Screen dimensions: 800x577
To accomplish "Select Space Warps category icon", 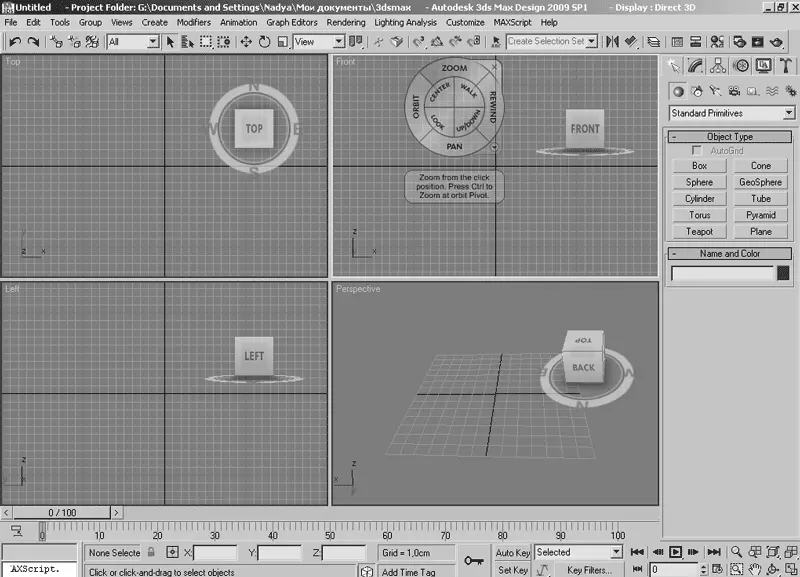I will click(772, 91).
